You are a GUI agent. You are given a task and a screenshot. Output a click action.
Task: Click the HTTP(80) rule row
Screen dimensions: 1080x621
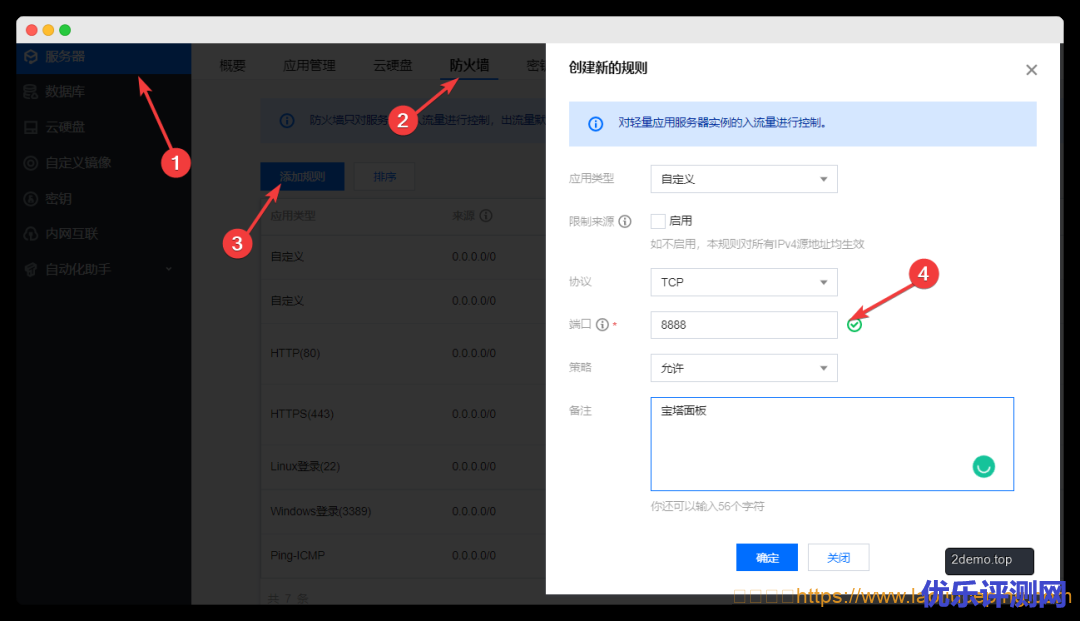(403, 353)
